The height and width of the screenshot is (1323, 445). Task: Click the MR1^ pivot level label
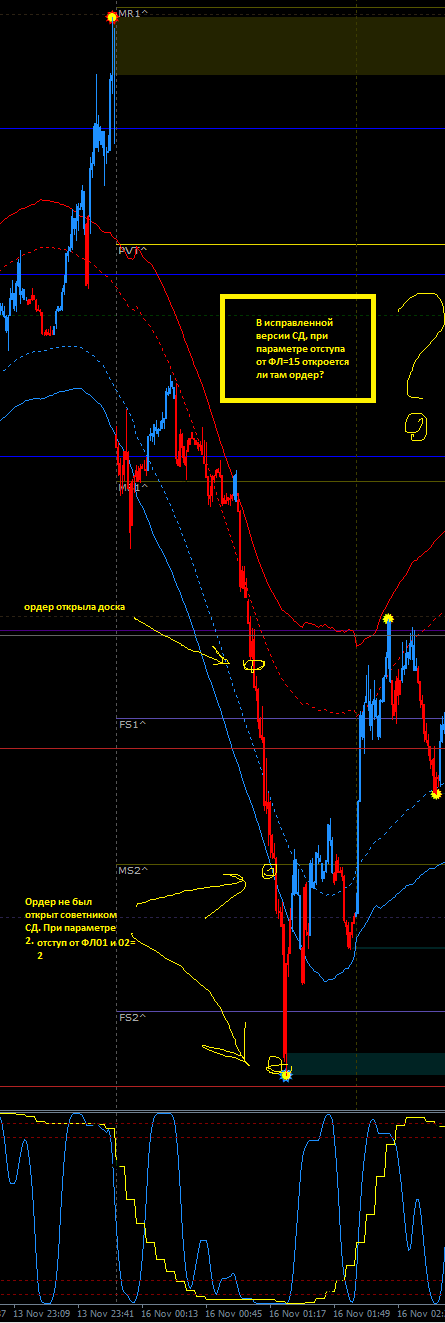133,14
